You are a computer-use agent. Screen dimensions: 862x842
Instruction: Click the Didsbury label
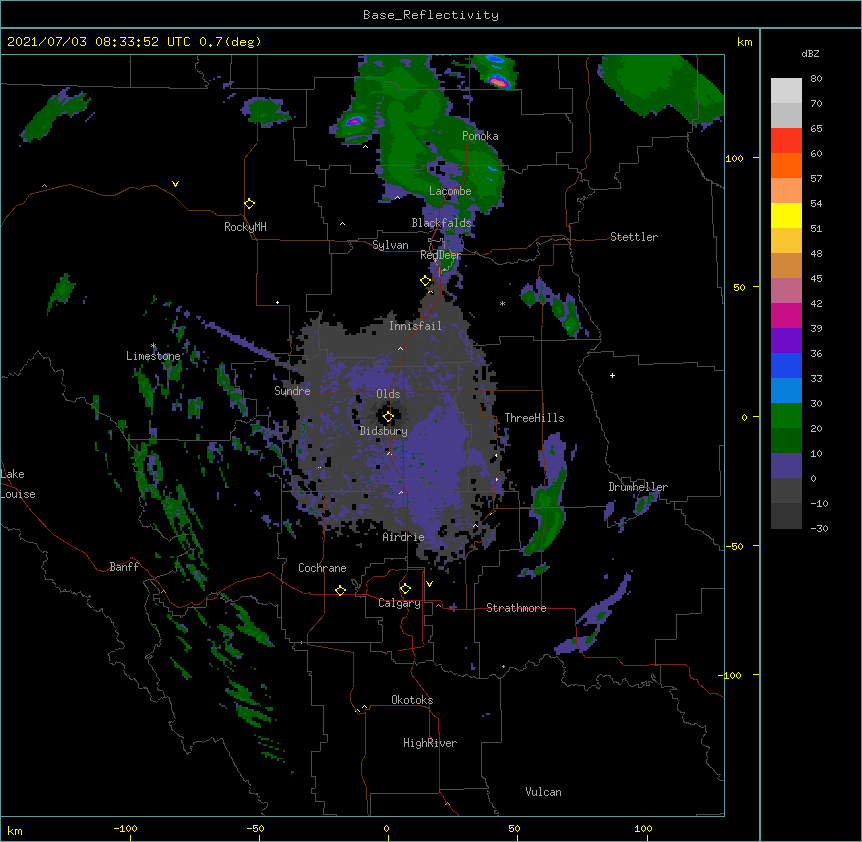pyautogui.click(x=384, y=431)
